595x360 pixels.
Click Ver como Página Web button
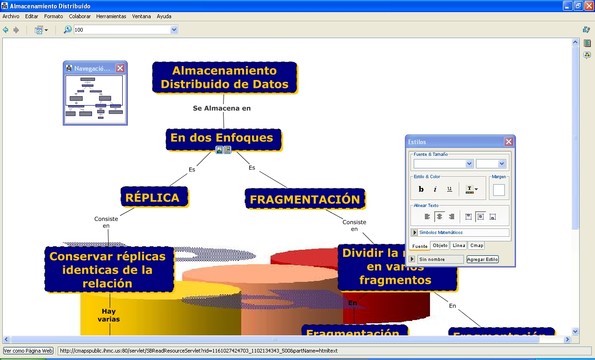pyautogui.click(x=28, y=351)
